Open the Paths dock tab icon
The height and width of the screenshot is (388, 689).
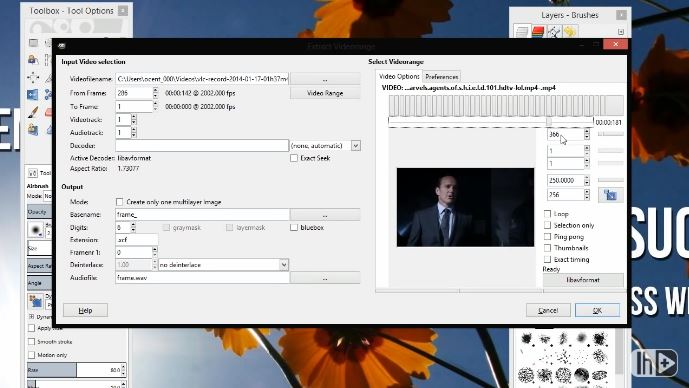click(x=554, y=32)
